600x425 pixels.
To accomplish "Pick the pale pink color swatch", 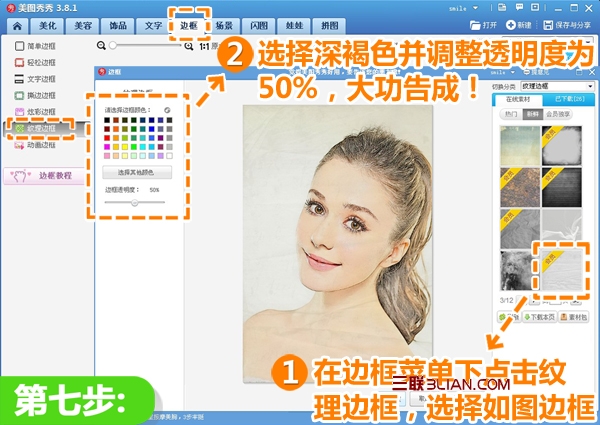I will pos(107,156).
